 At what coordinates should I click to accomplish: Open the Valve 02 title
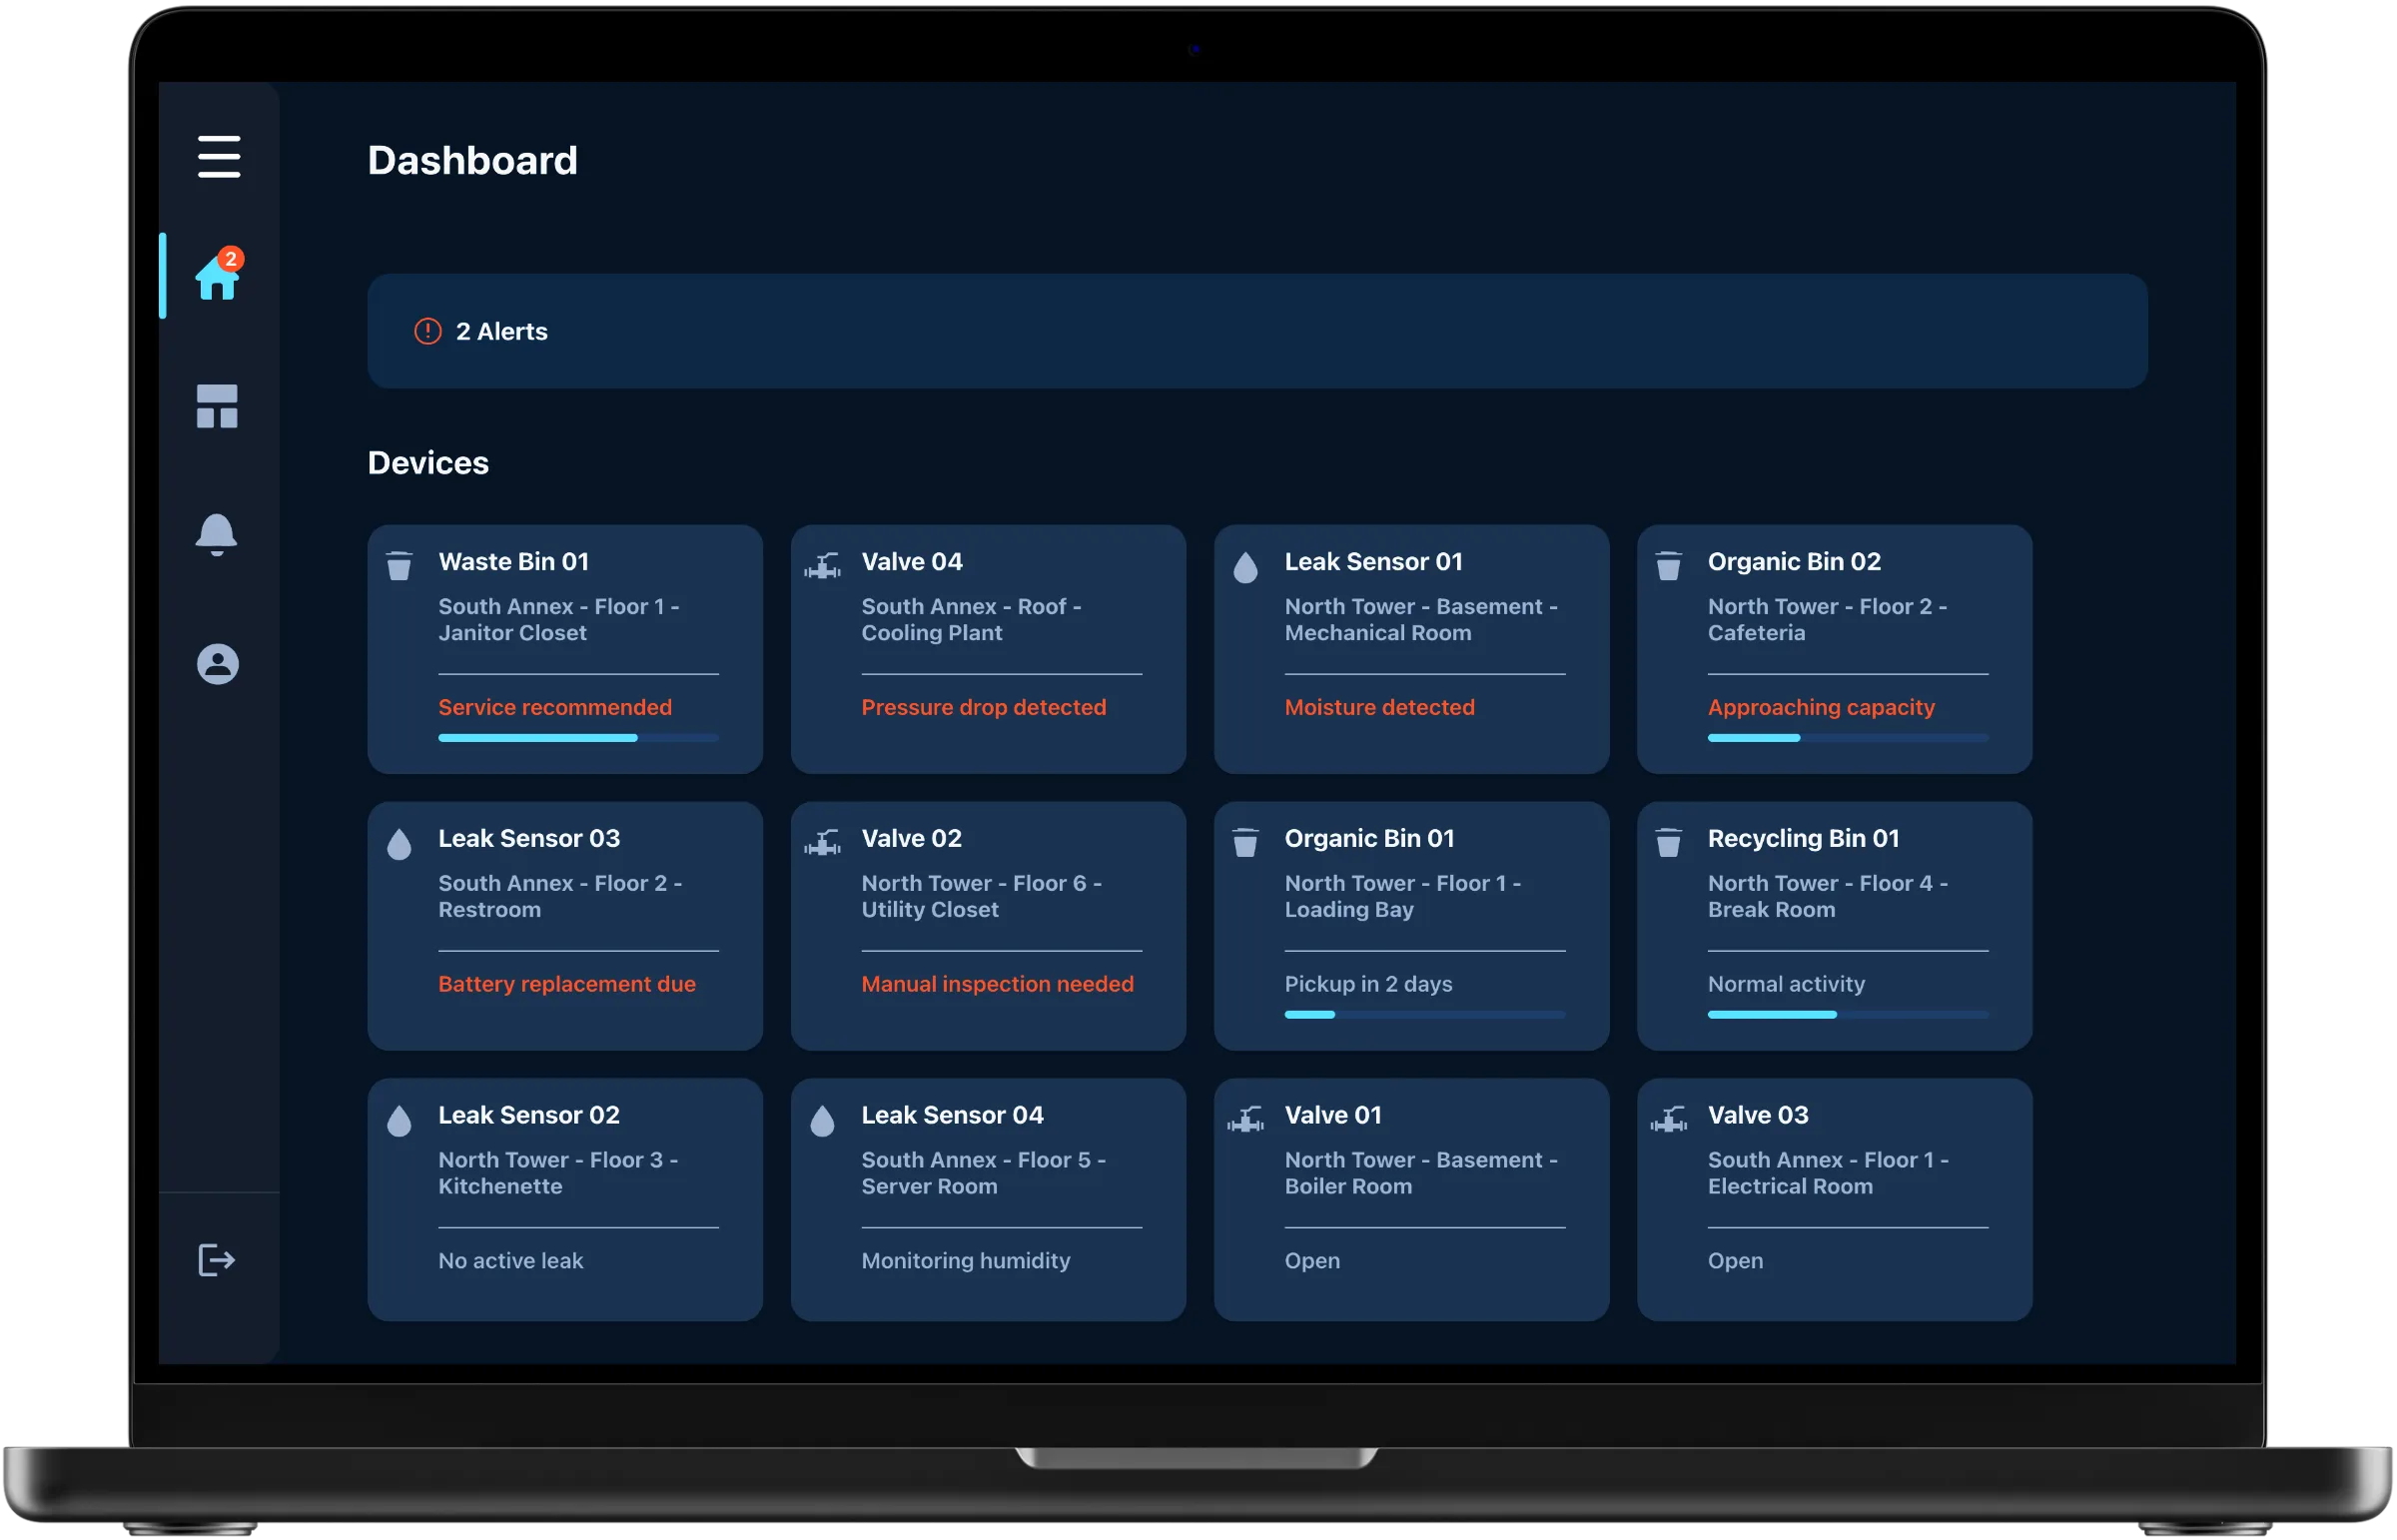912,838
